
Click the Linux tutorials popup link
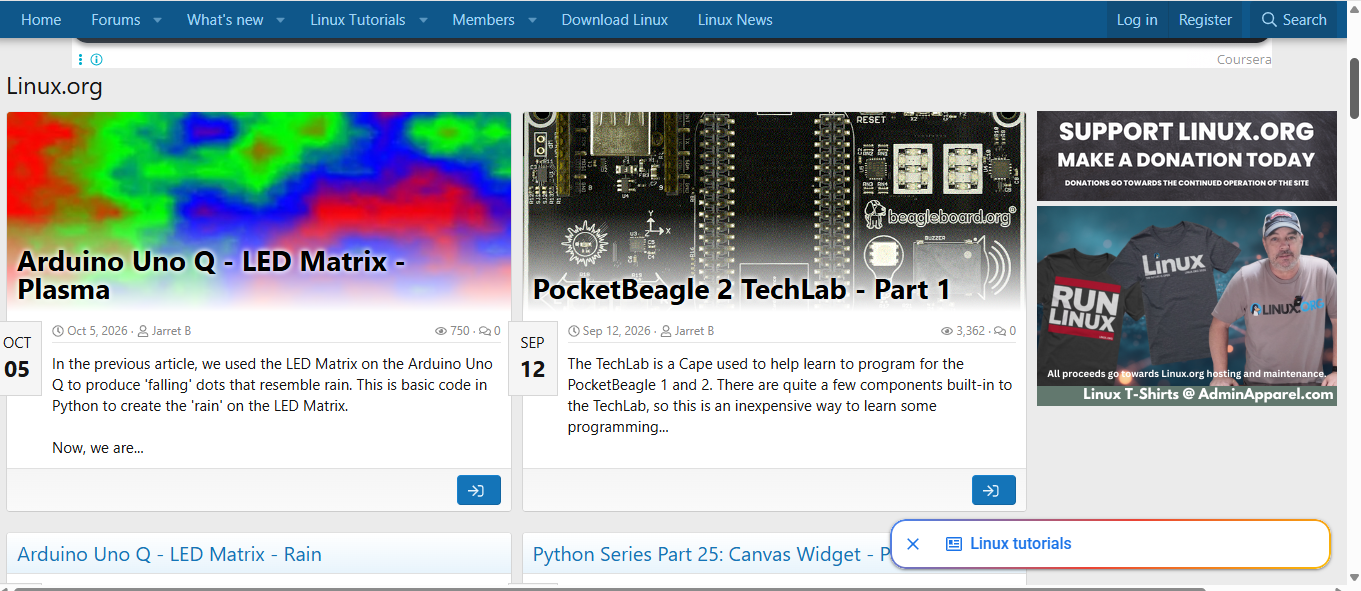pyautogui.click(x=1021, y=544)
